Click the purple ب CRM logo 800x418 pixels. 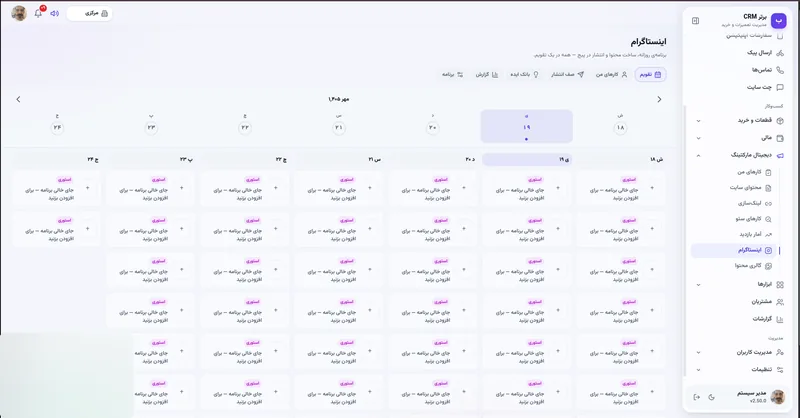pyautogui.click(x=778, y=20)
